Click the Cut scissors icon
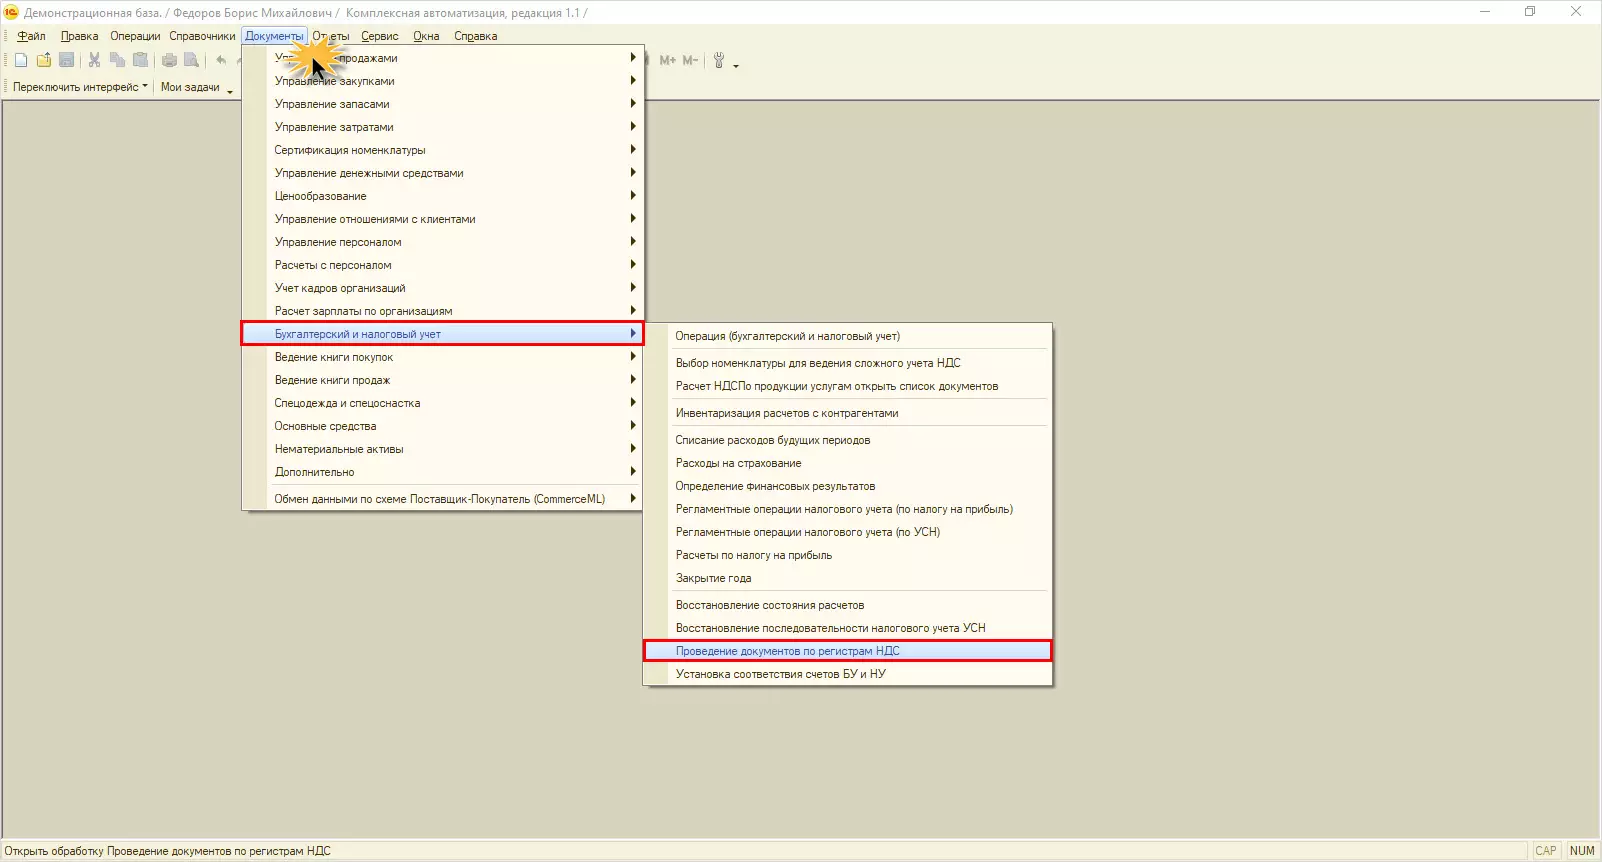The image size is (1602, 862). pos(94,60)
